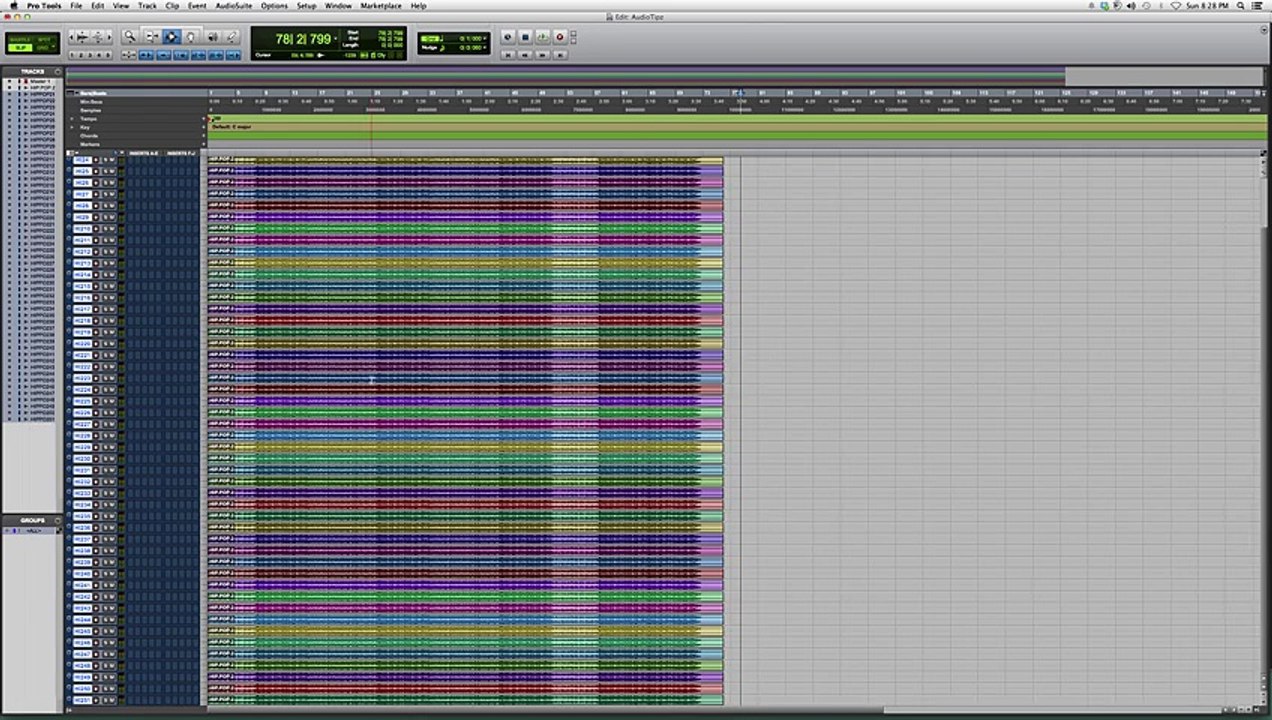1272x720 pixels.
Task: Open the Window menu
Action: 338,5
